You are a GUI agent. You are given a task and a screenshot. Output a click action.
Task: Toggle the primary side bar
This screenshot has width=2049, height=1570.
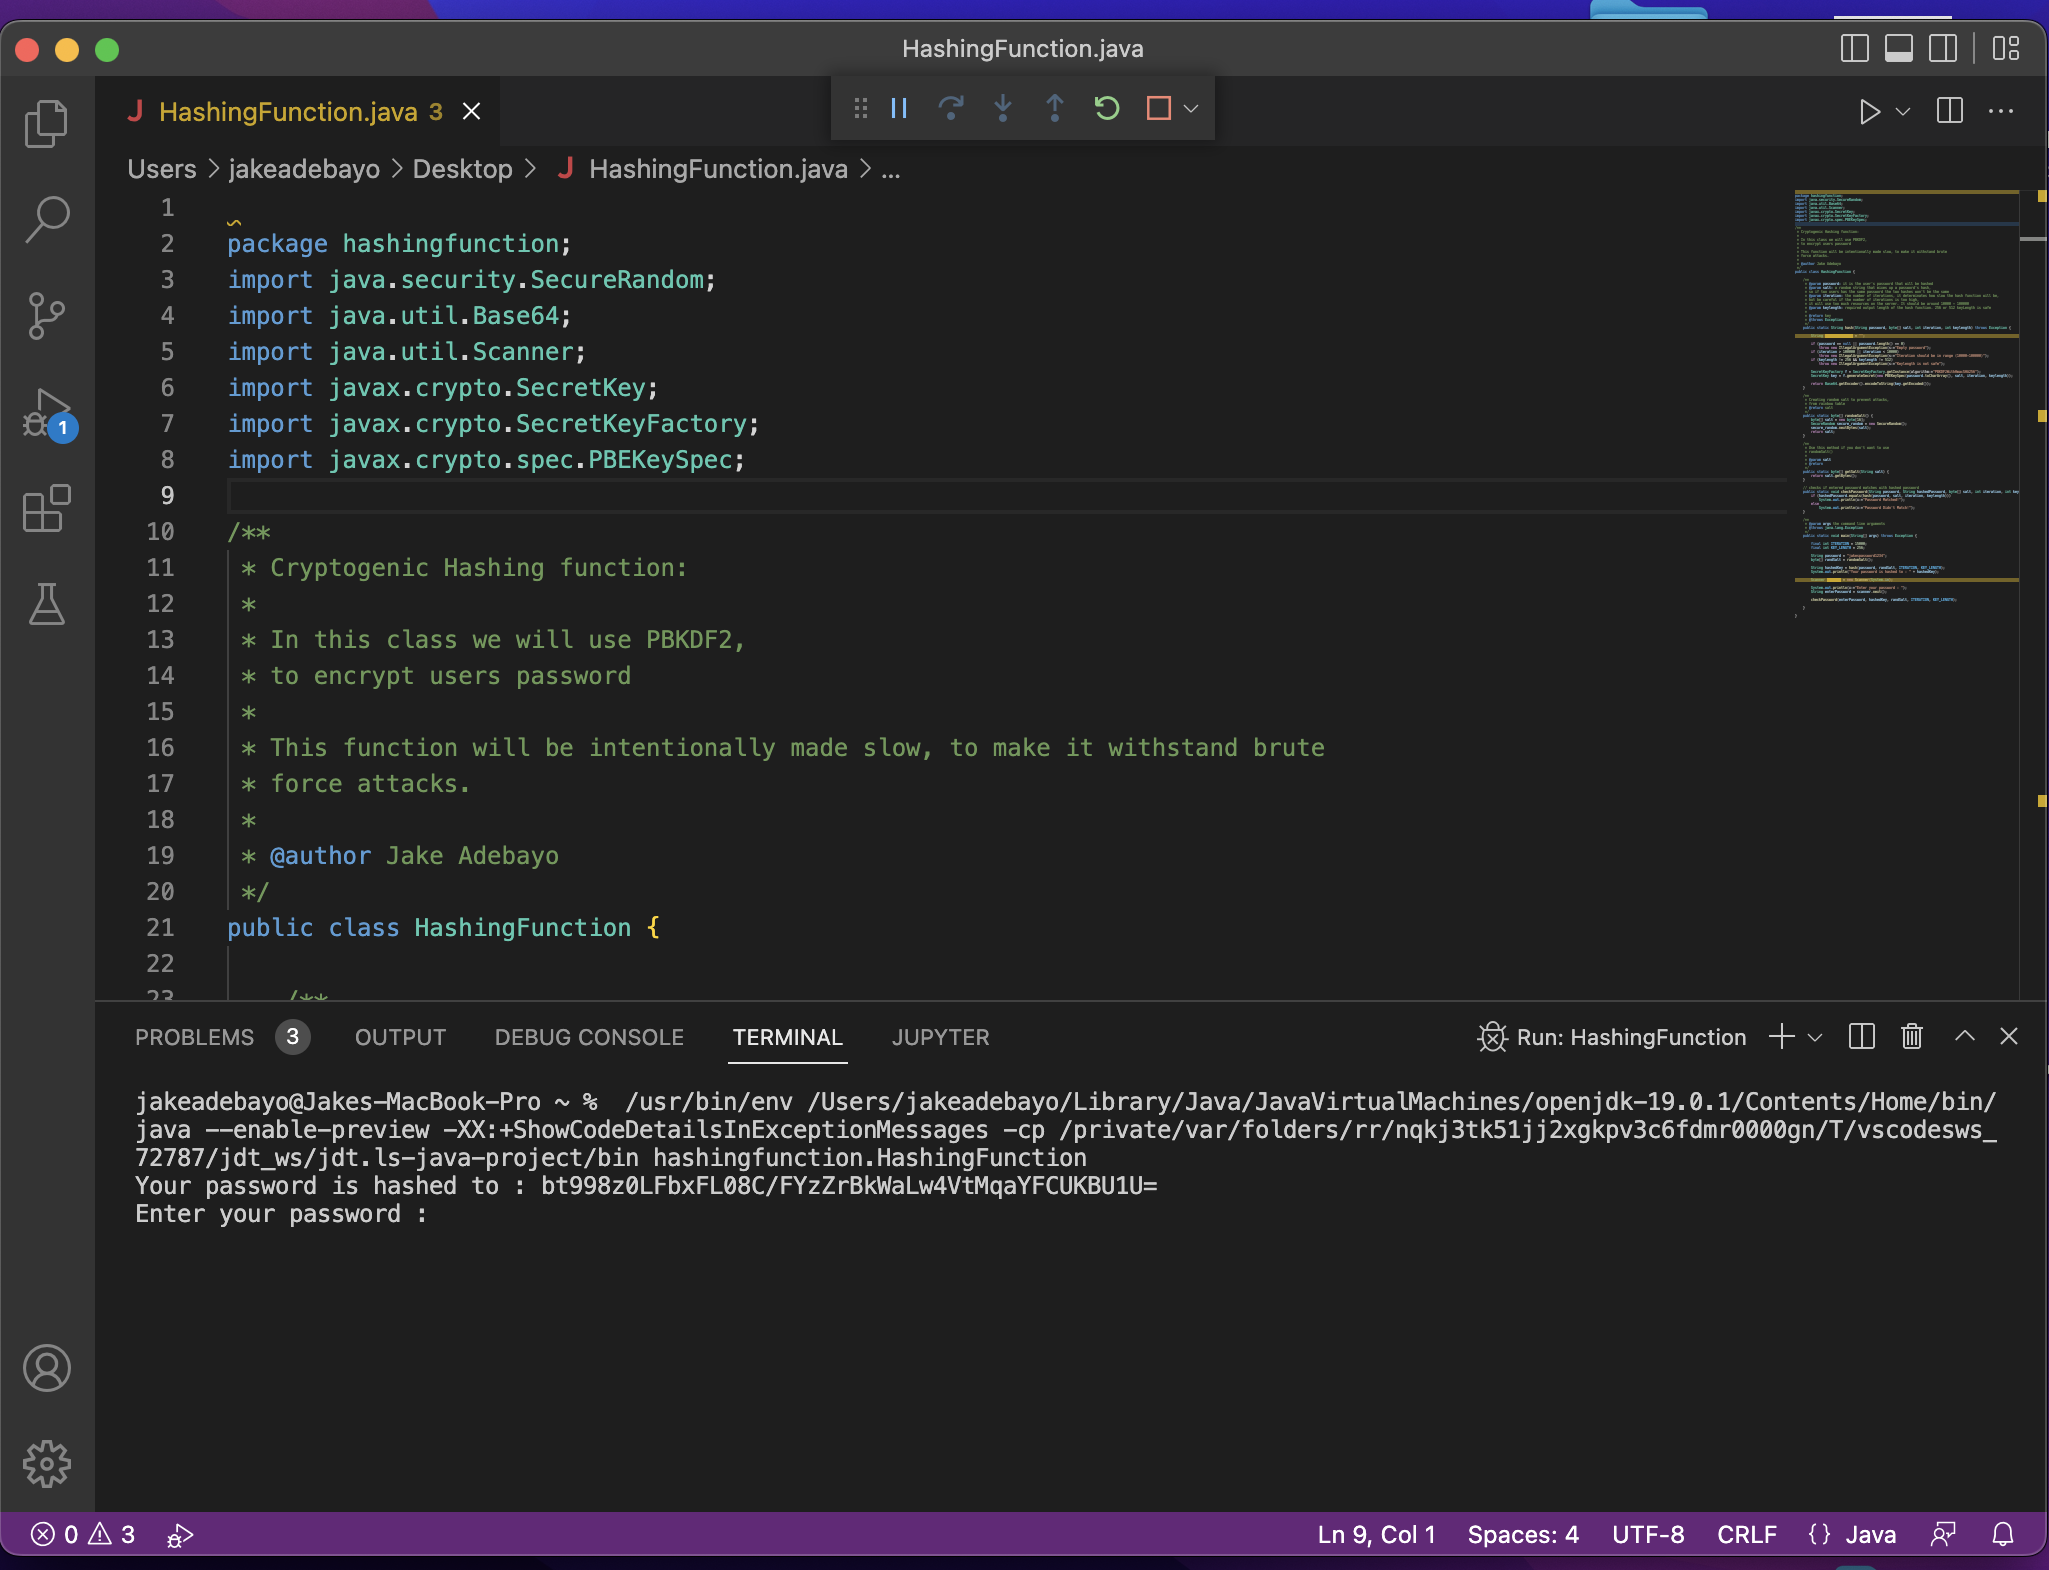click(1855, 48)
